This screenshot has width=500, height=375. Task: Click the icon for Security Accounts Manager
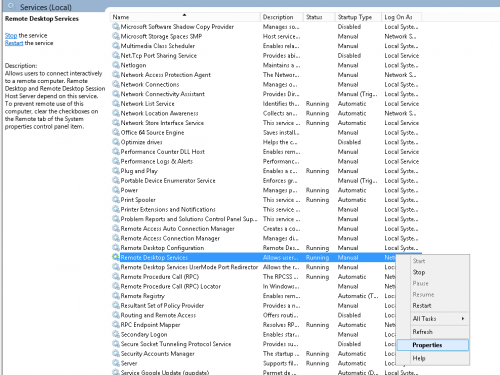pyautogui.click(x=116, y=353)
